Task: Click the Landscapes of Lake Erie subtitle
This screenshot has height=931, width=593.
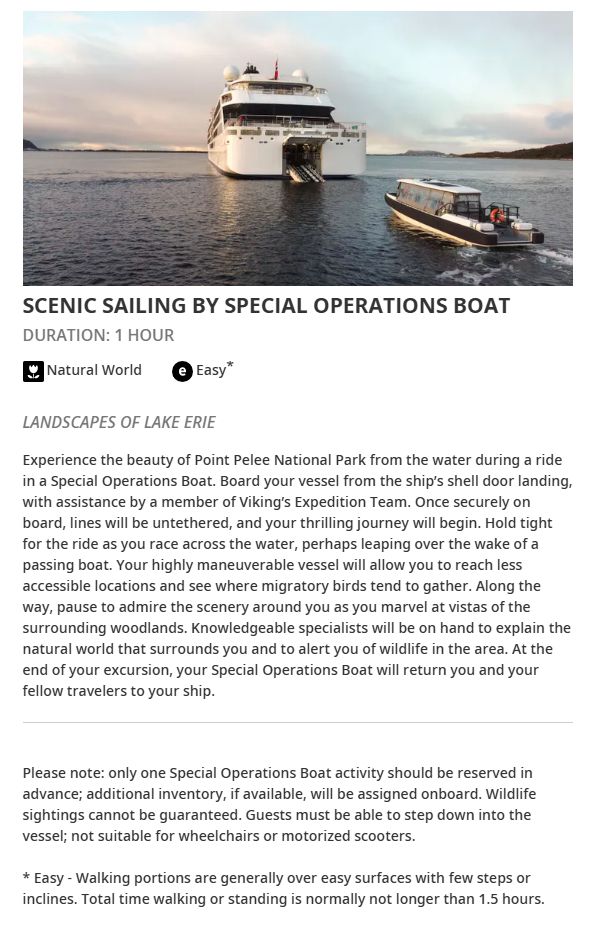Action: [119, 422]
